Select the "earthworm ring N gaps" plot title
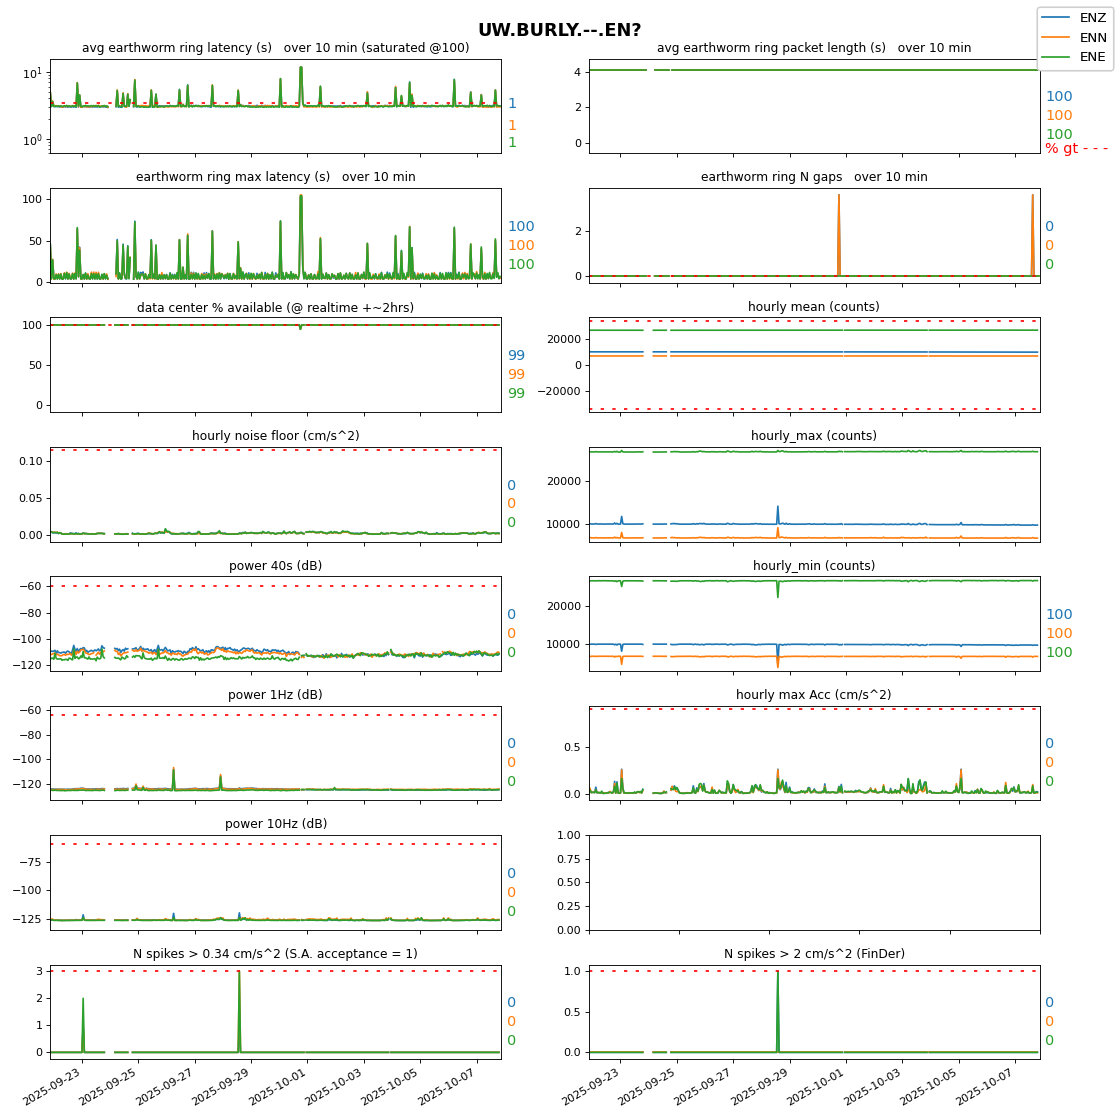 click(x=813, y=177)
